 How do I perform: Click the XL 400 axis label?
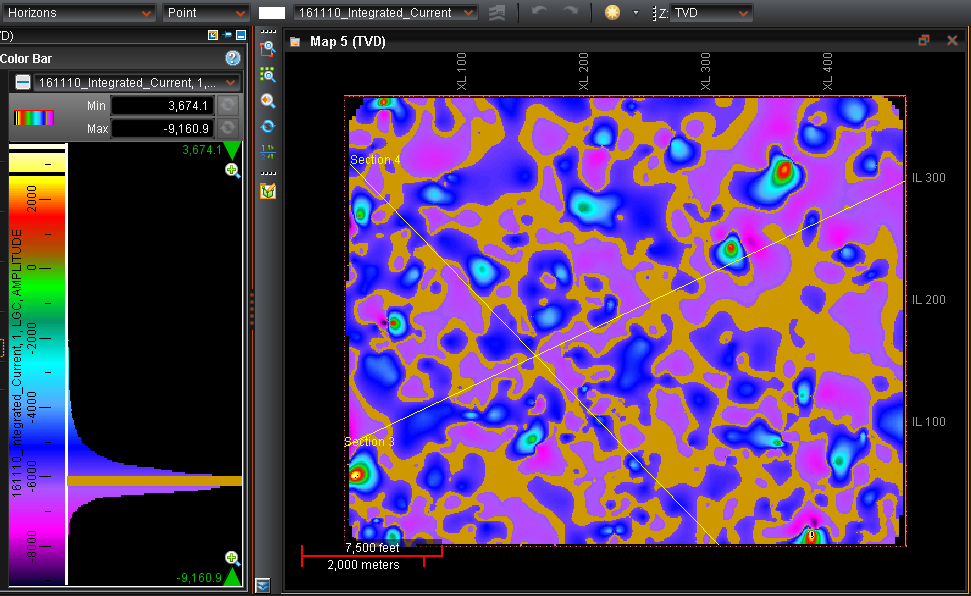tap(828, 71)
